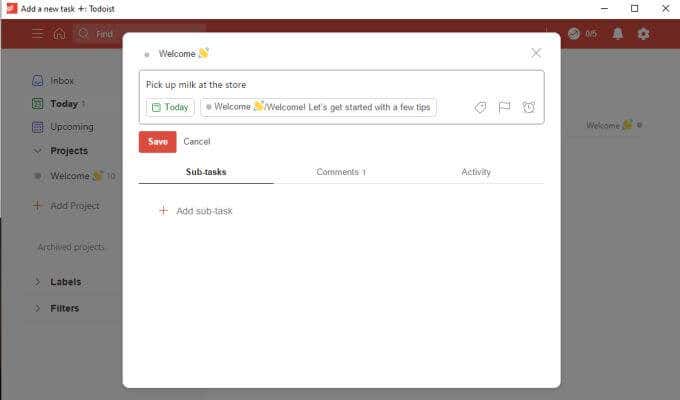Add a sub-task
Screen dimensions: 680x400
[x=196, y=211]
